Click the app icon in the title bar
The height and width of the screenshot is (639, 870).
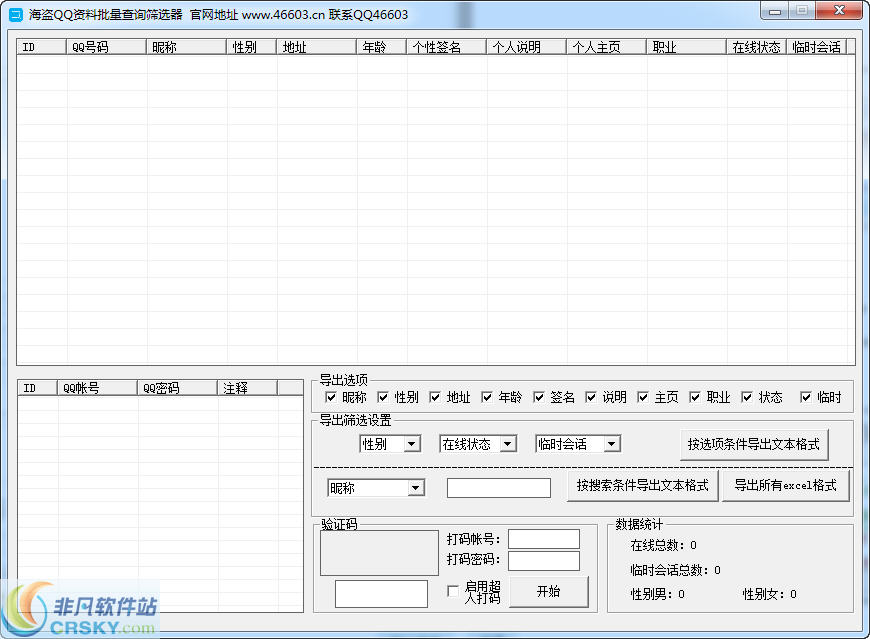point(16,15)
